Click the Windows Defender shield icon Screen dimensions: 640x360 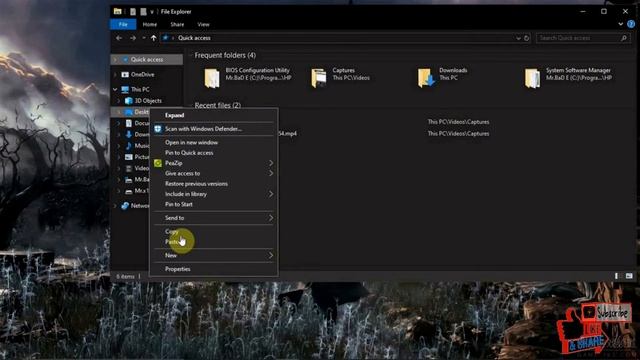pyautogui.click(x=158, y=129)
